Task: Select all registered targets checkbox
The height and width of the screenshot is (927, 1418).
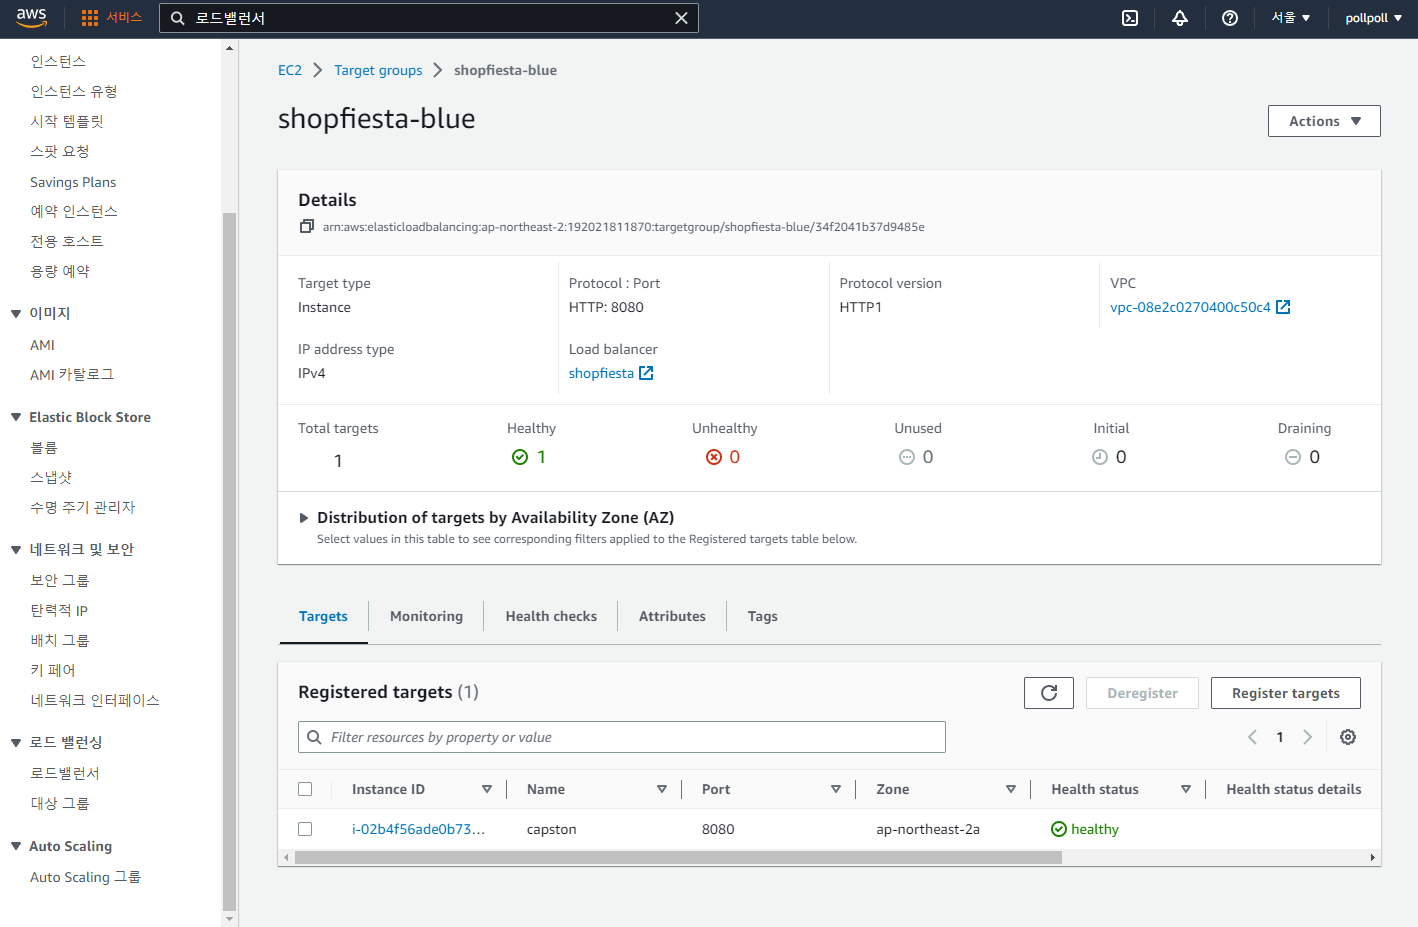Action: coord(305,789)
